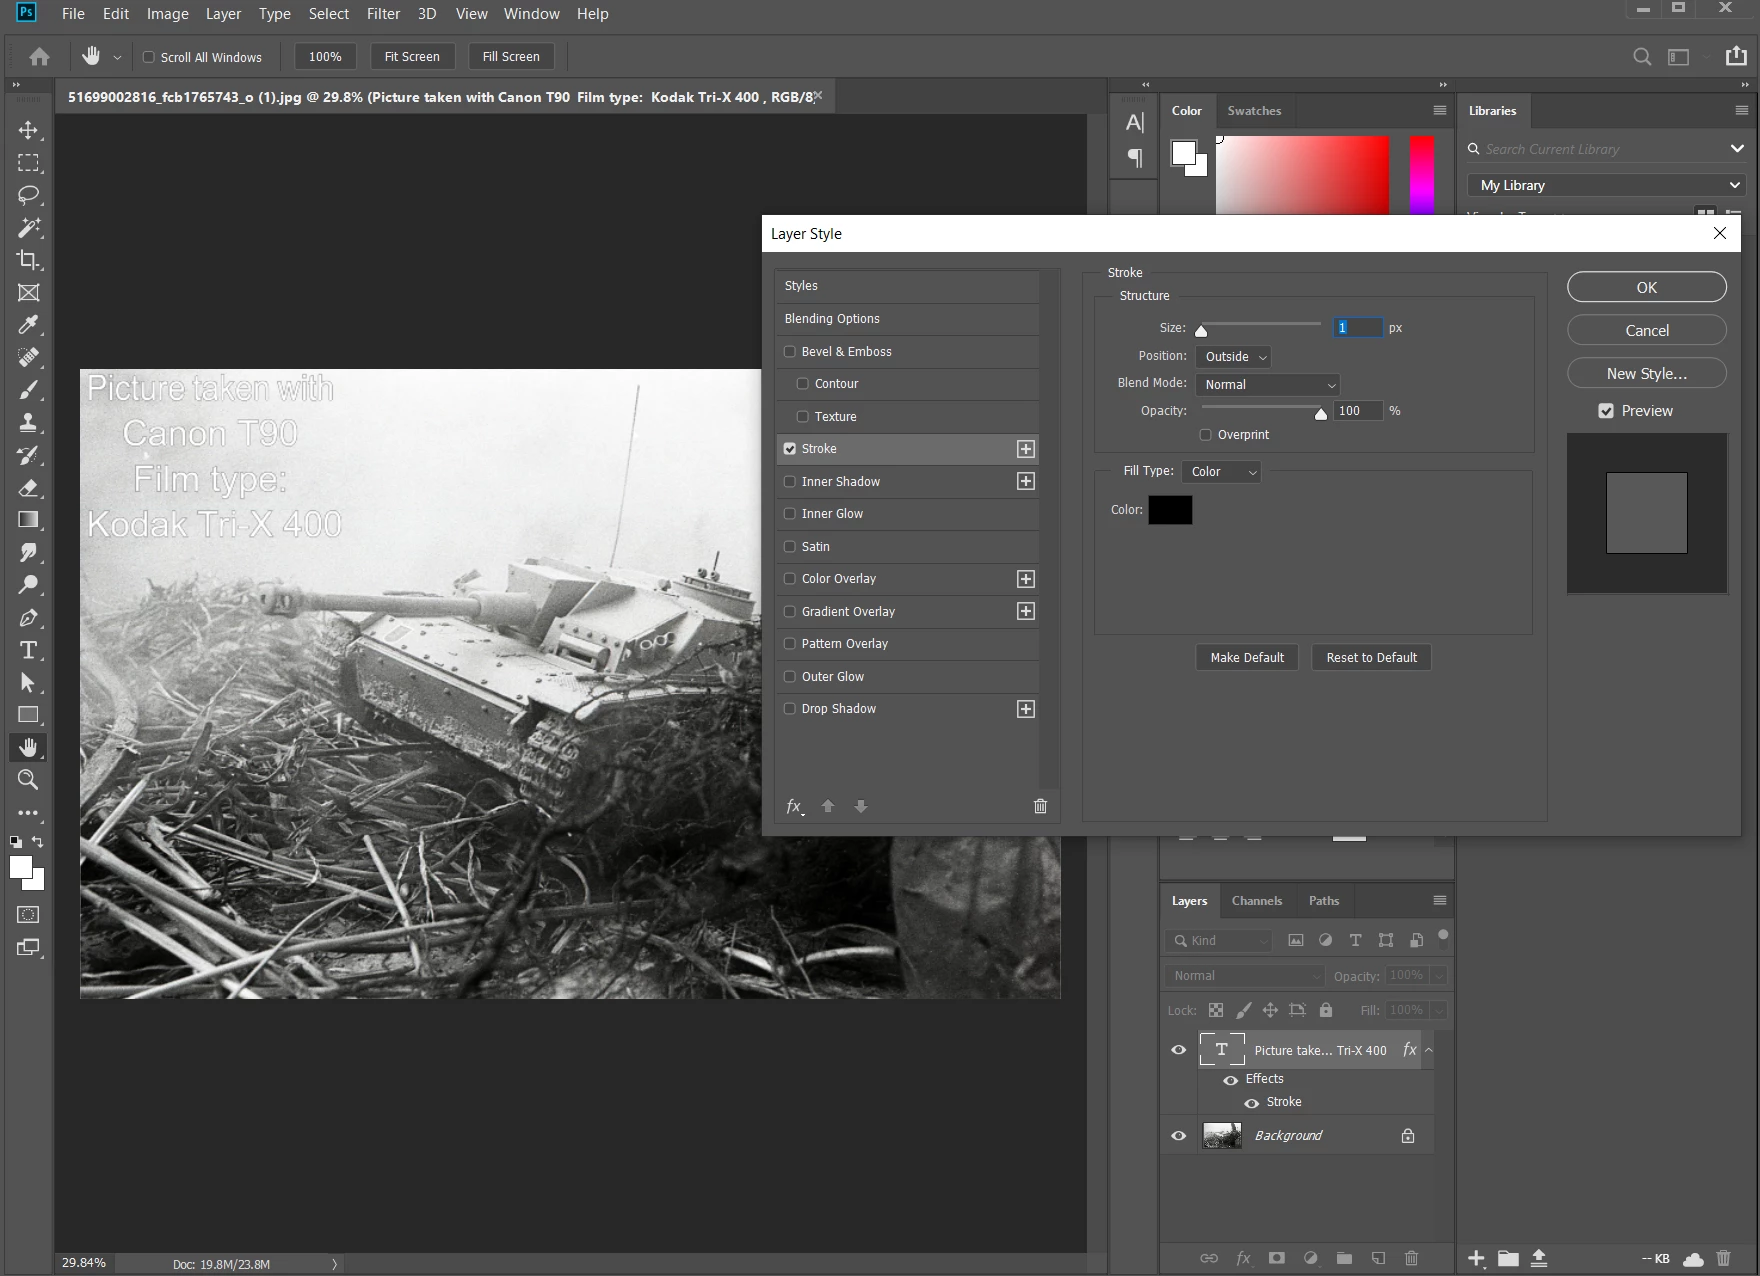Screen dimensions: 1760x1276
Task: Enable the Contour checkbox
Action: point(803,384)
